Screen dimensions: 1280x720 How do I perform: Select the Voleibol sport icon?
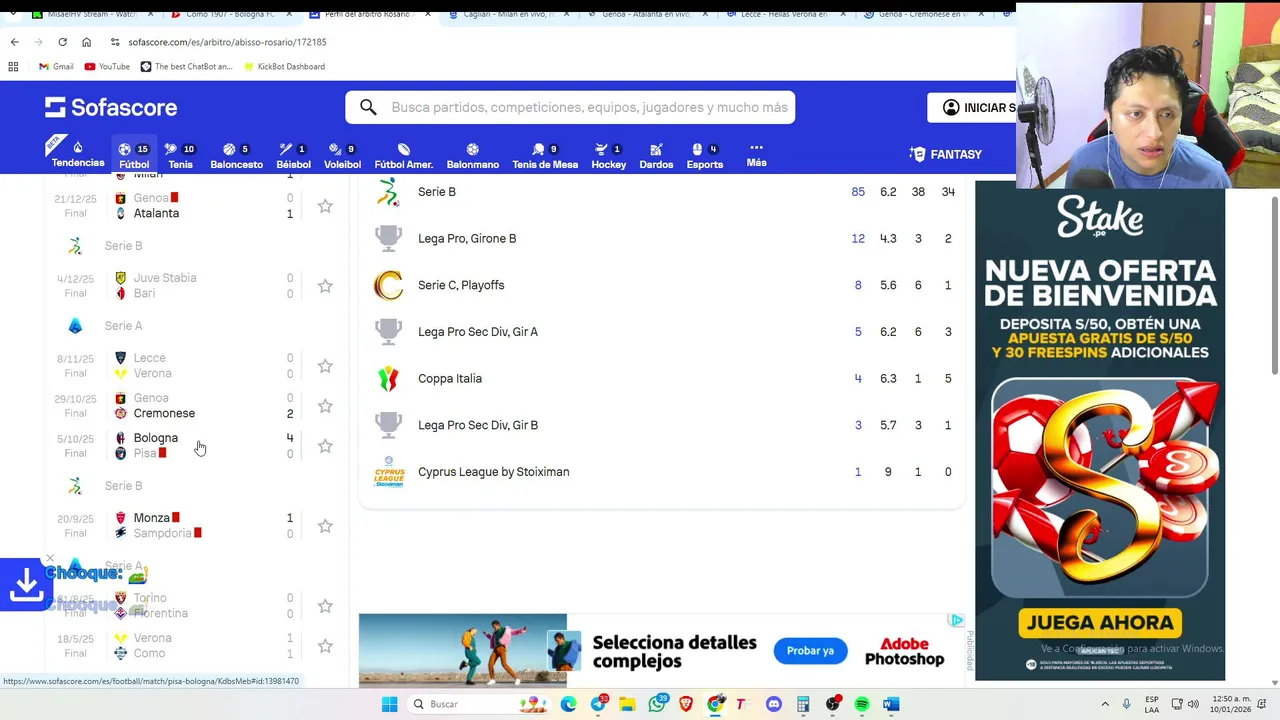[x=342, y=155]
